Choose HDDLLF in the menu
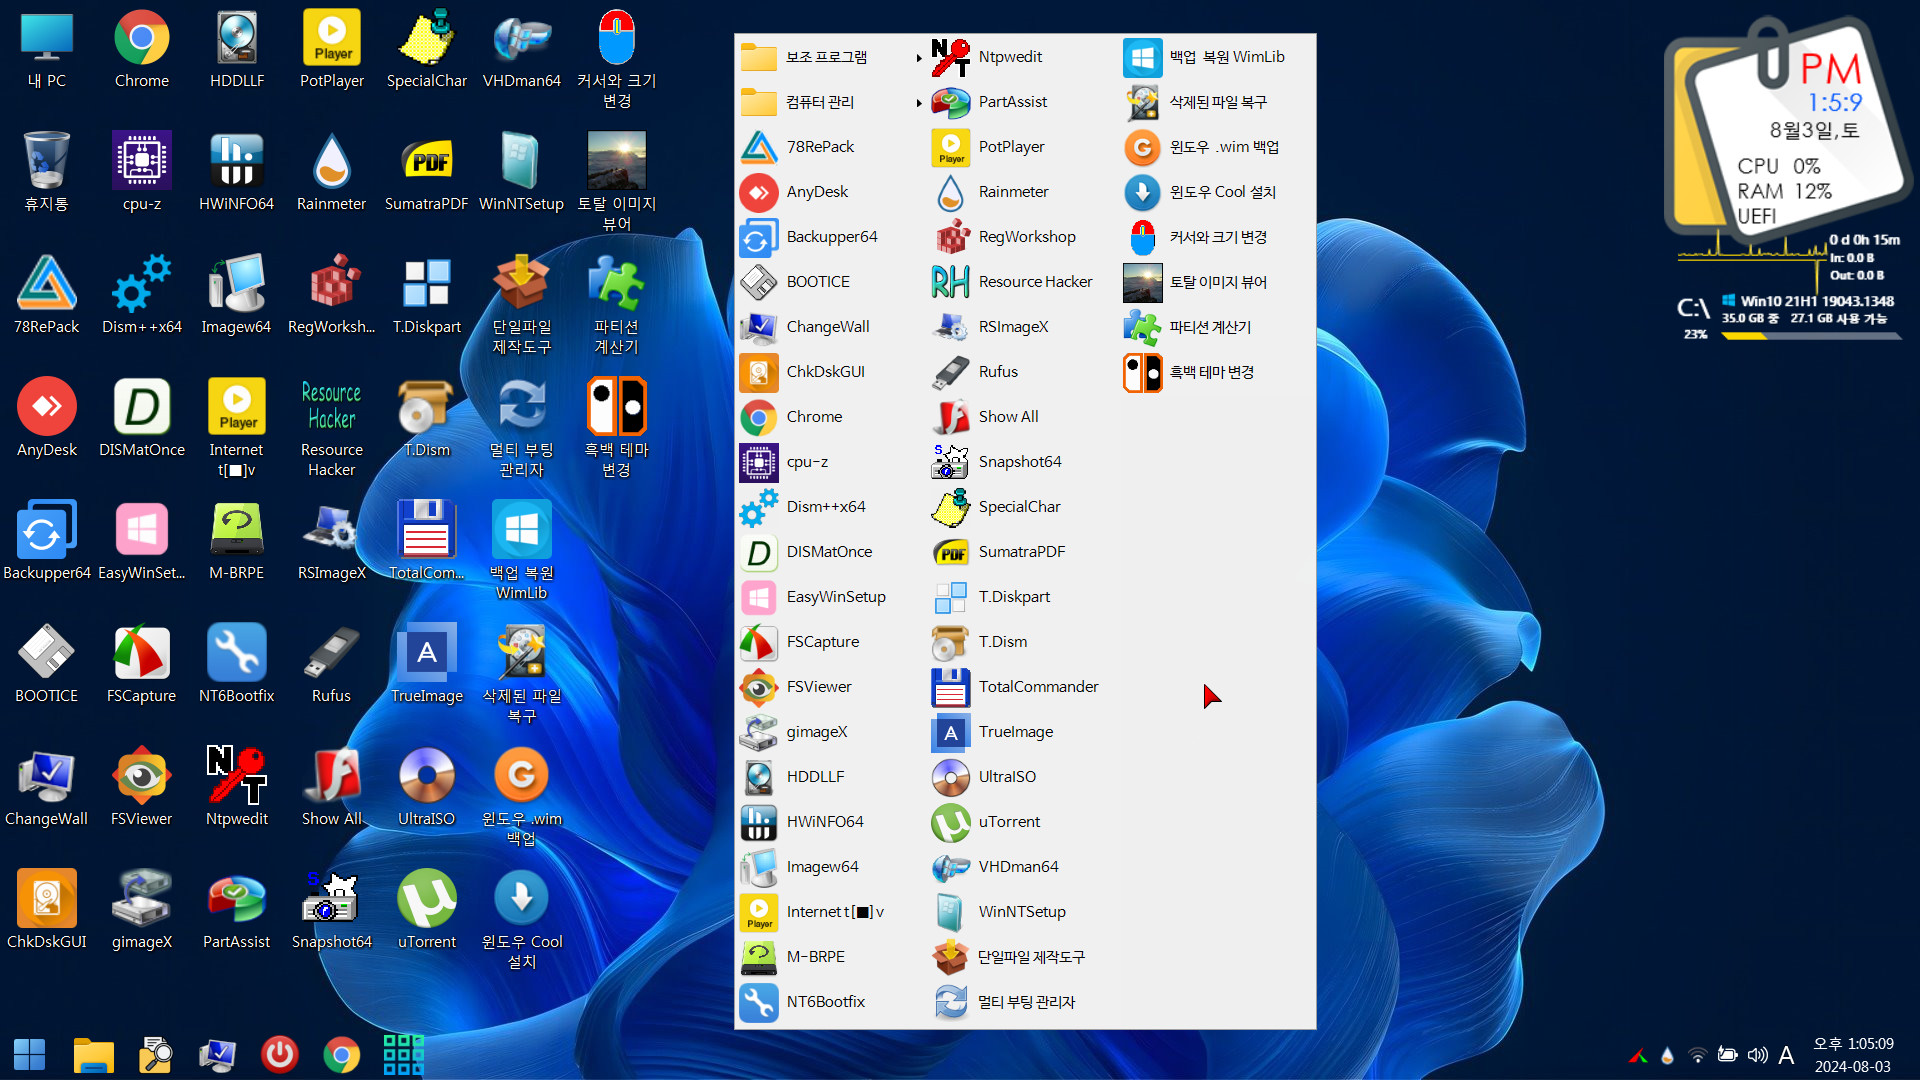1920x1080 pixels. [x=830, y=777]
